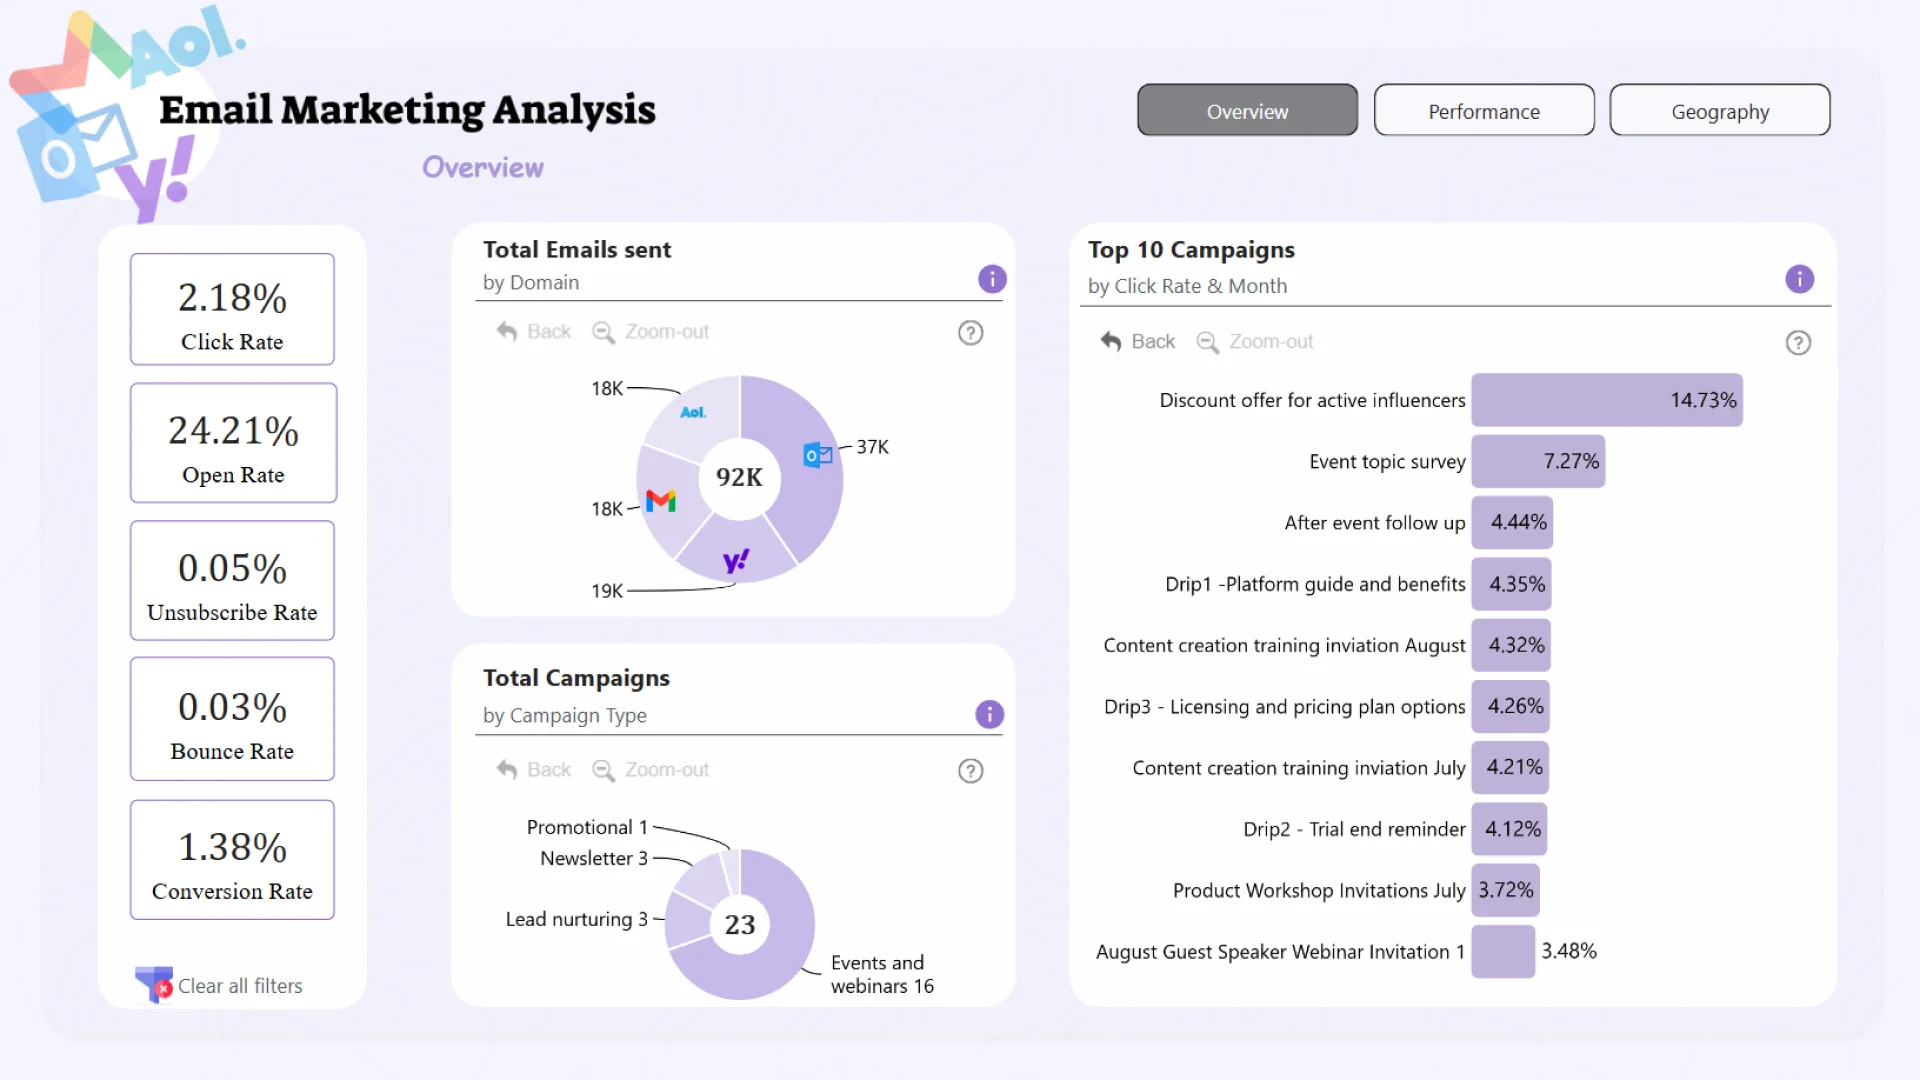Switch to the Geography tab
The height and width of the screenshot is (1080, 1920).
click(x=1720, y=110)
